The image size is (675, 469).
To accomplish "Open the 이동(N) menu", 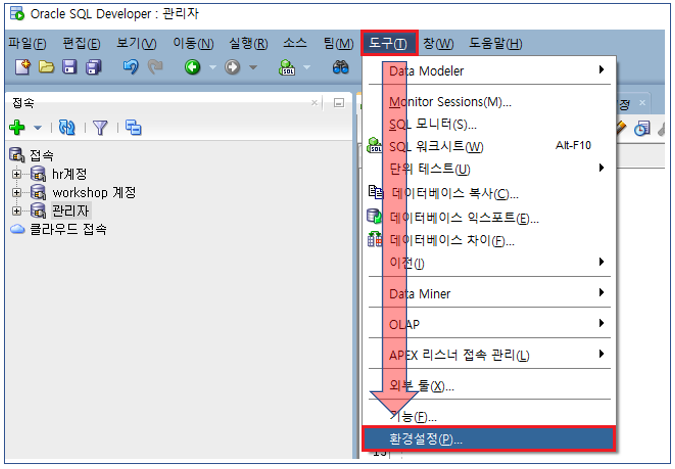I will pyautogui.click(x=193, y=43).
